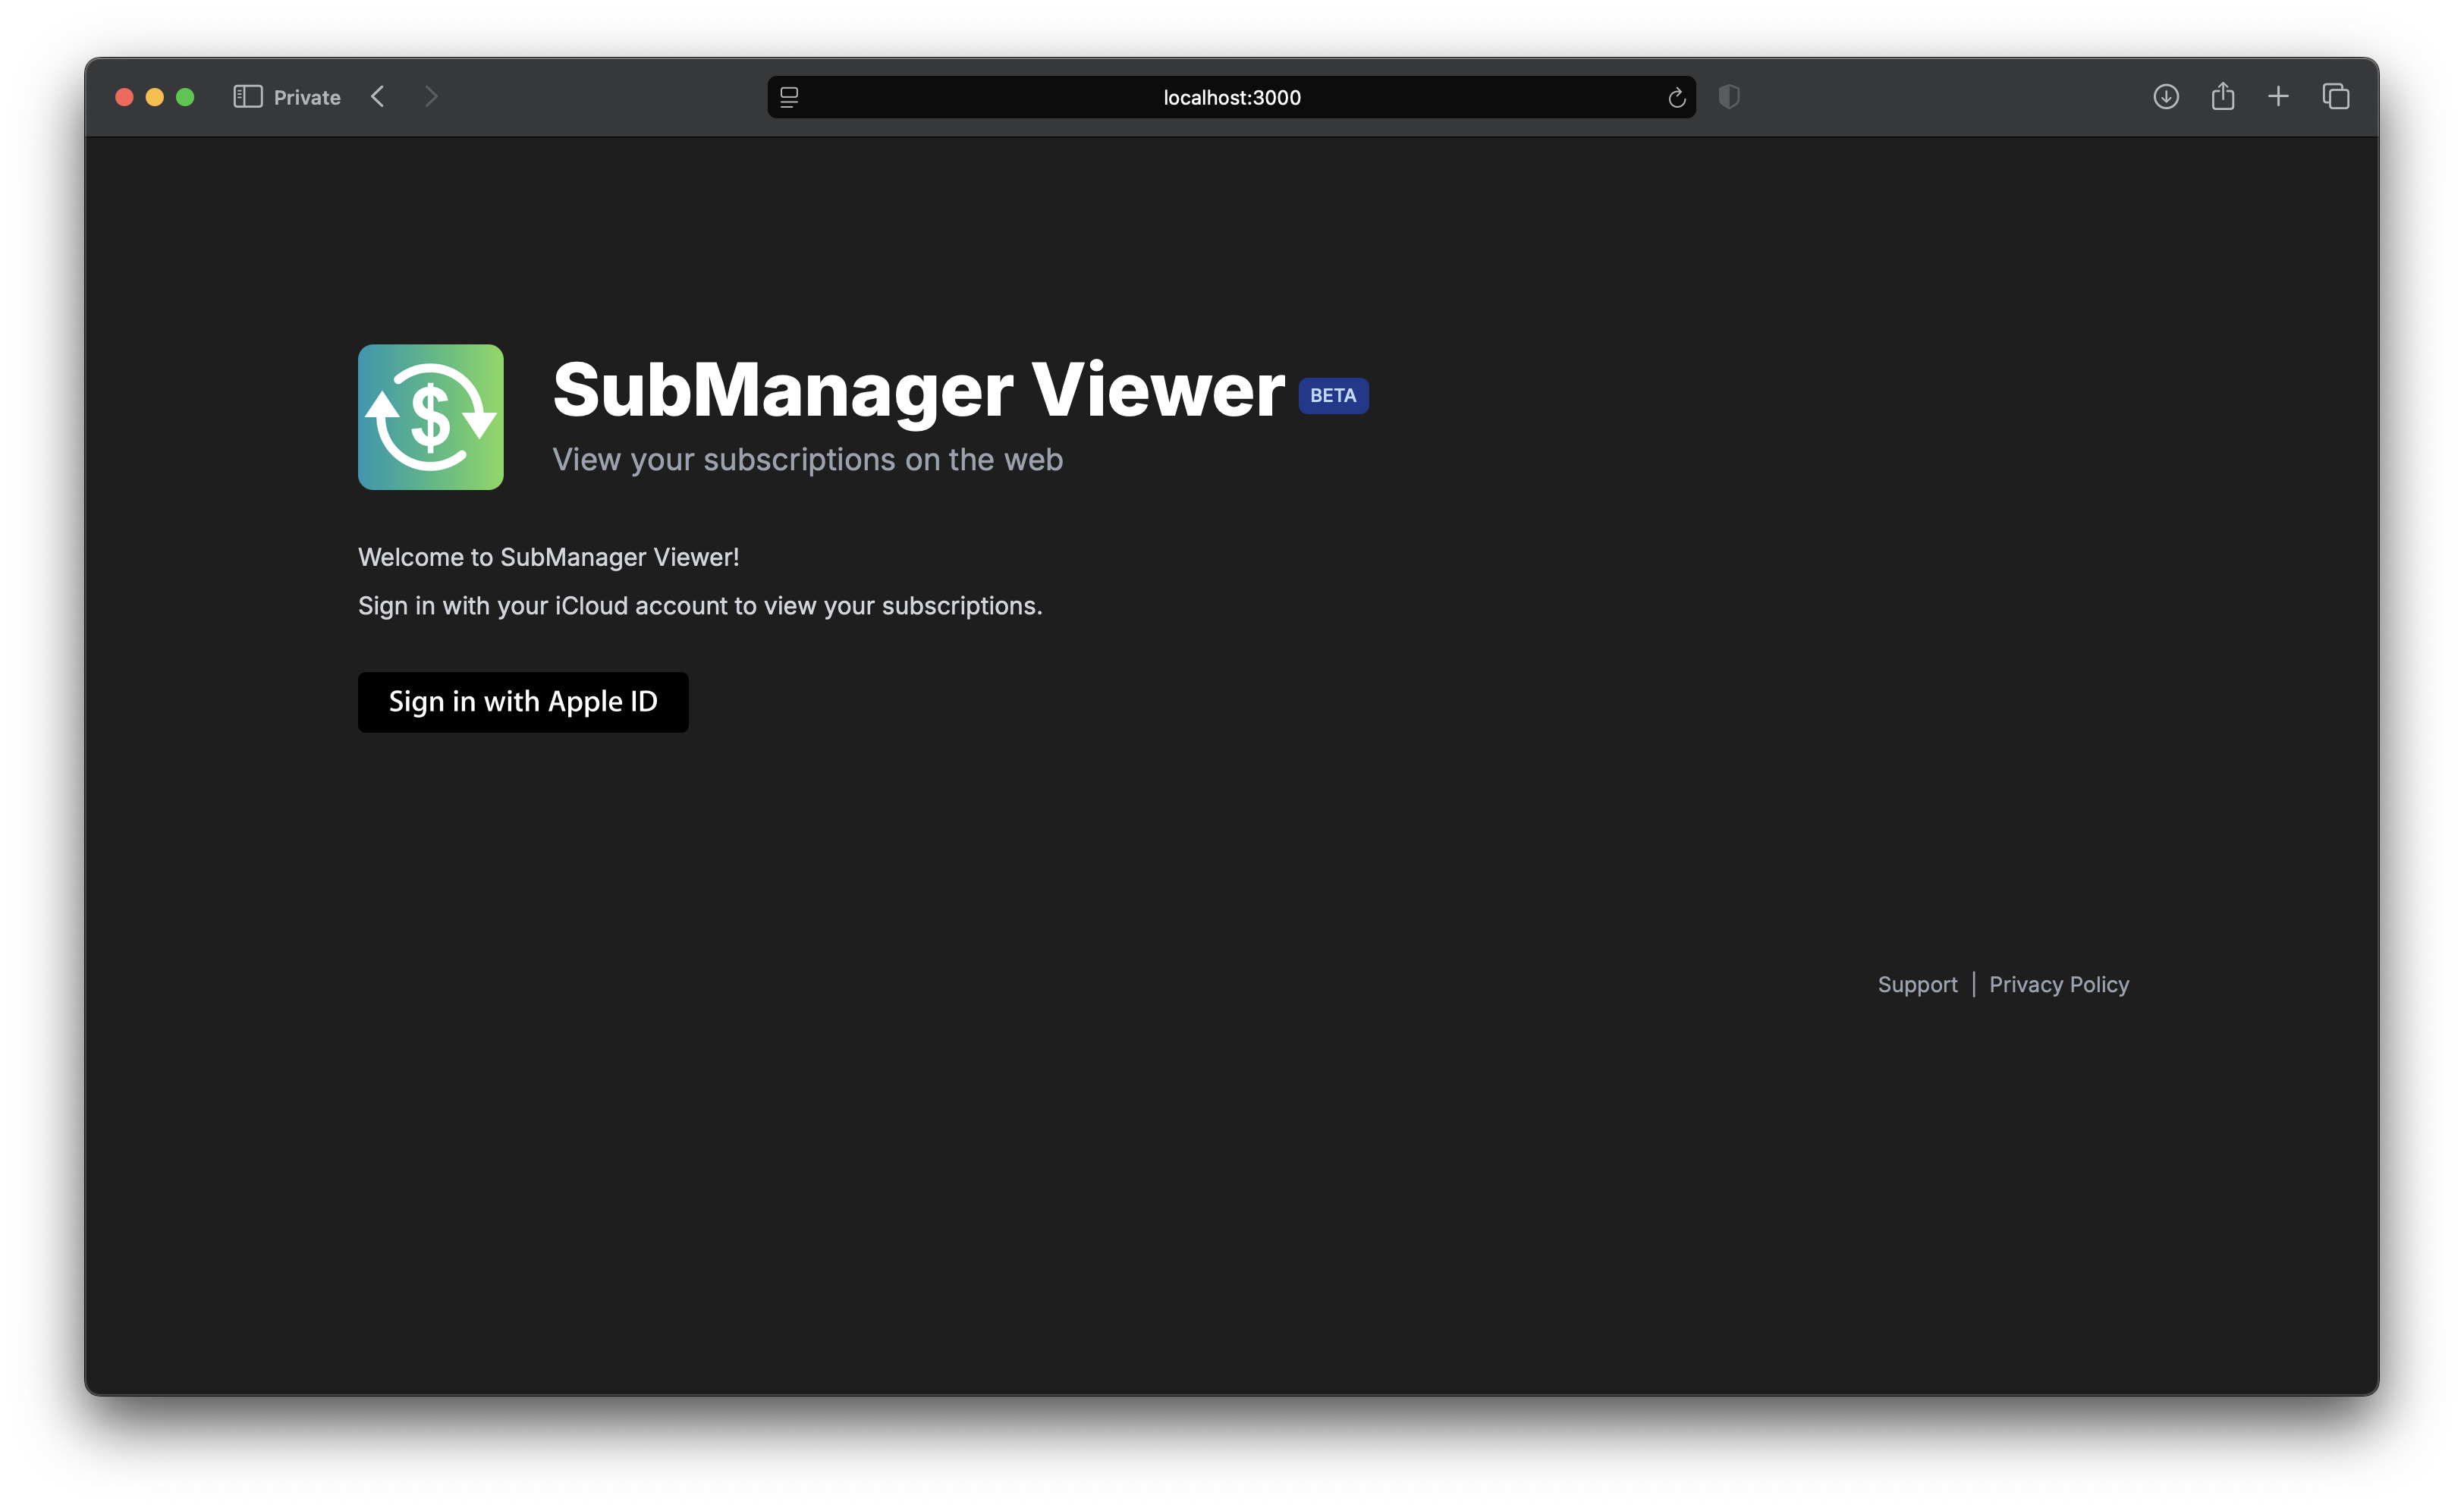Click Sign in with Apple ID button
The width and height of the screenshot is (2464, 1508).
point(523,702)
